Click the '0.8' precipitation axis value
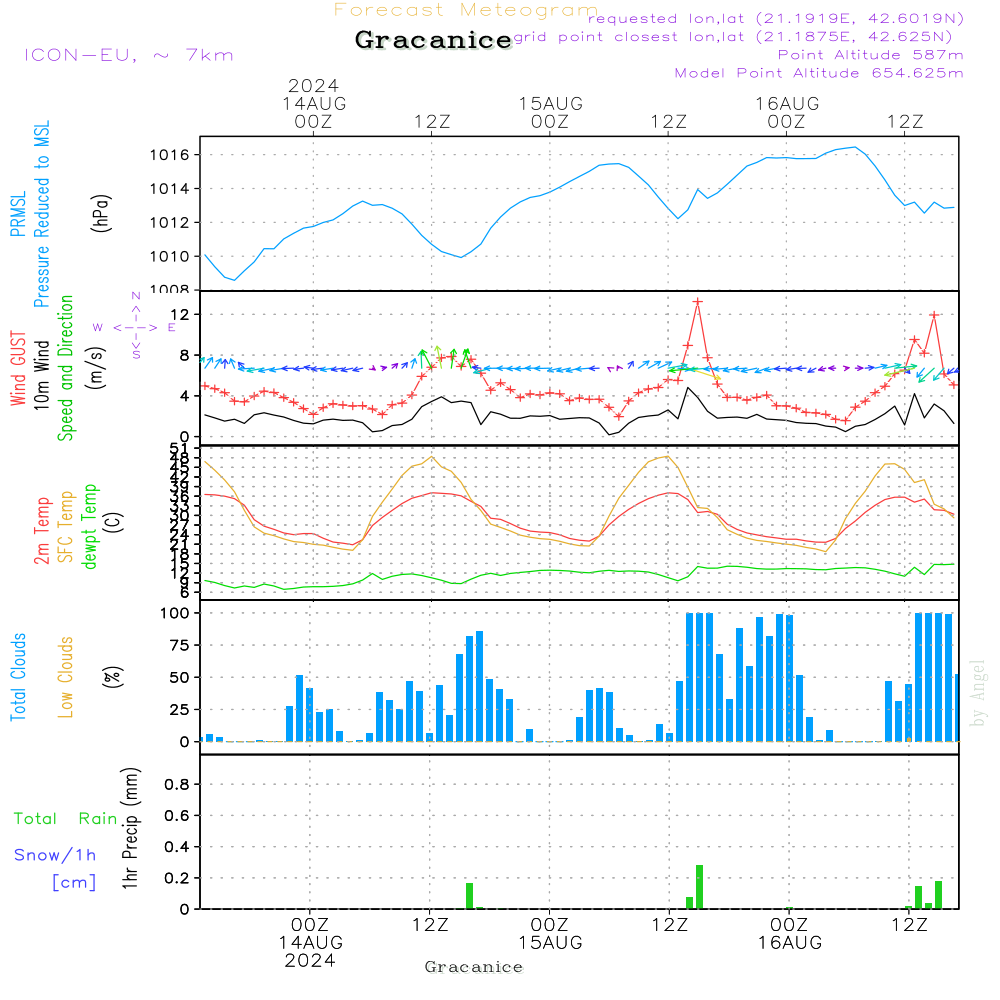The image size is (1000, 1000). tap(177, 784)
